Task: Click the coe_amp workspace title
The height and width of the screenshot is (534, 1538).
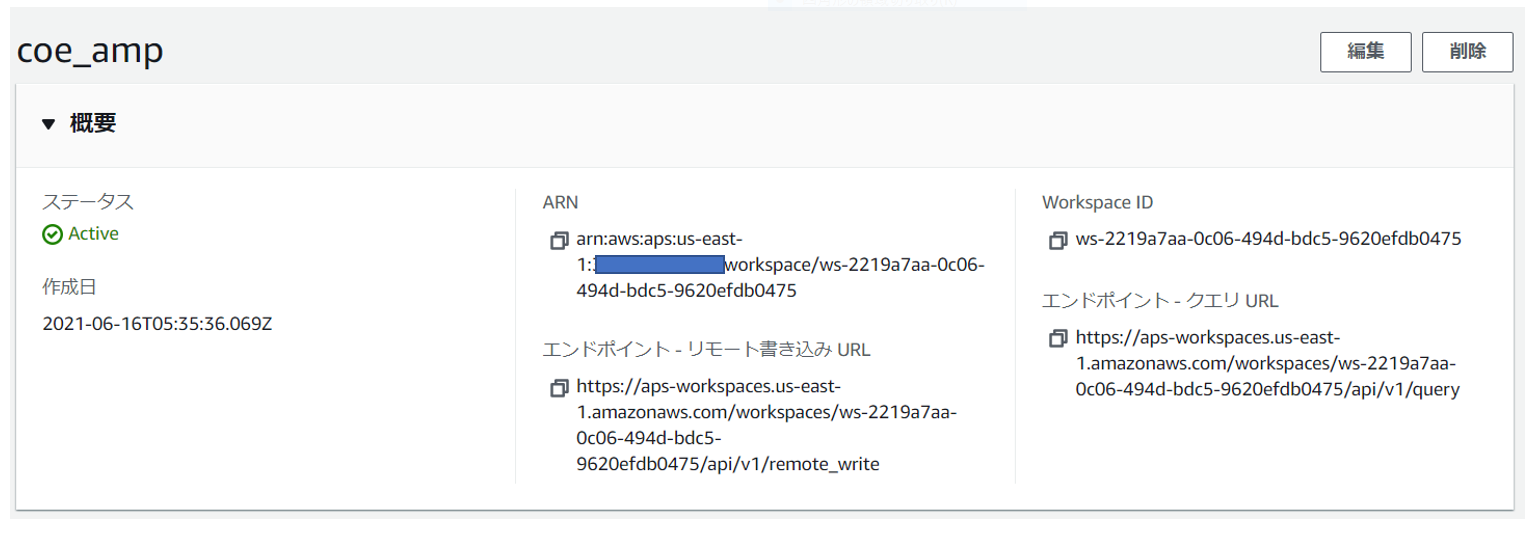Action: 90,51
